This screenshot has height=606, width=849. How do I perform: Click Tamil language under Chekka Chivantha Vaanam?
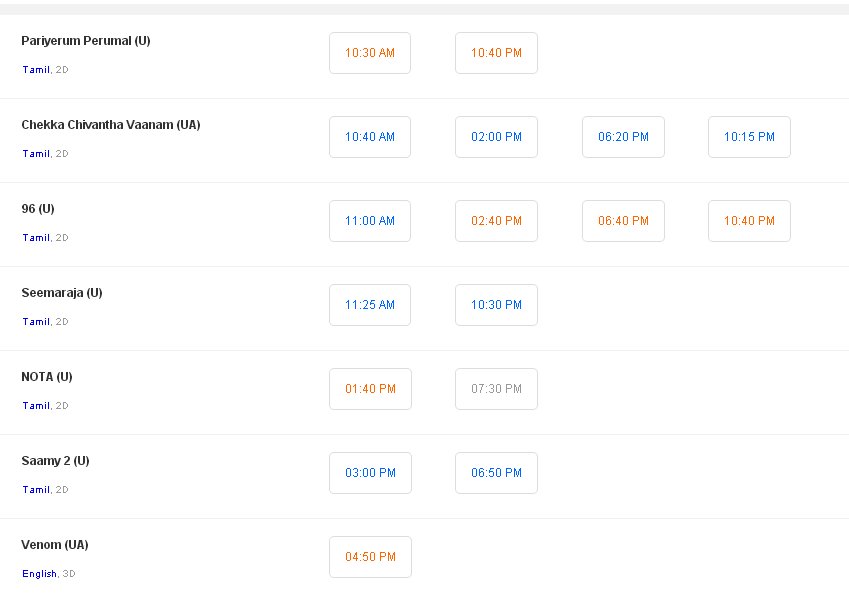point(36,154)
